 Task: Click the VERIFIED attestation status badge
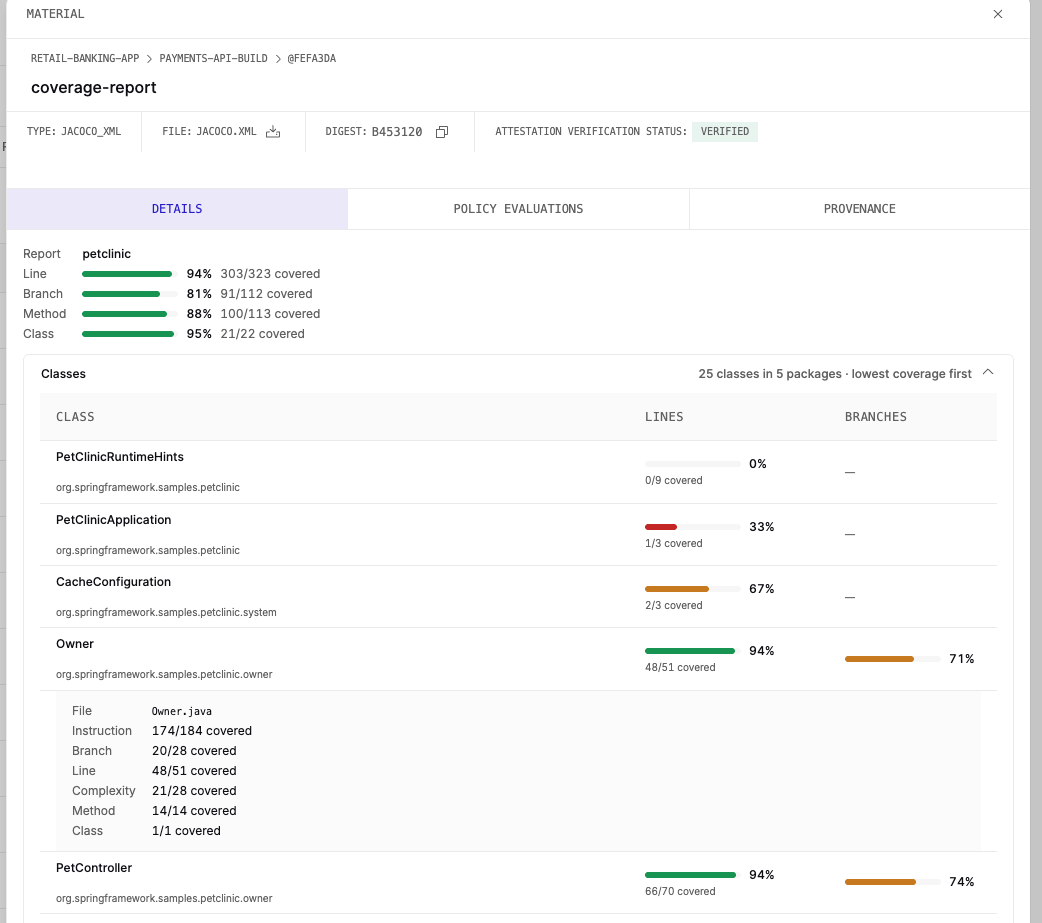[x=724, y=132]
